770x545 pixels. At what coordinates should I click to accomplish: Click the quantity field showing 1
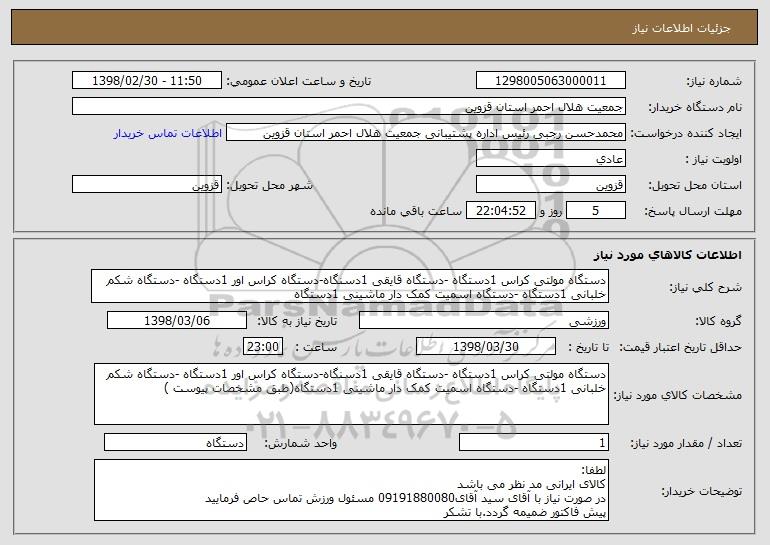coord(534,443)
